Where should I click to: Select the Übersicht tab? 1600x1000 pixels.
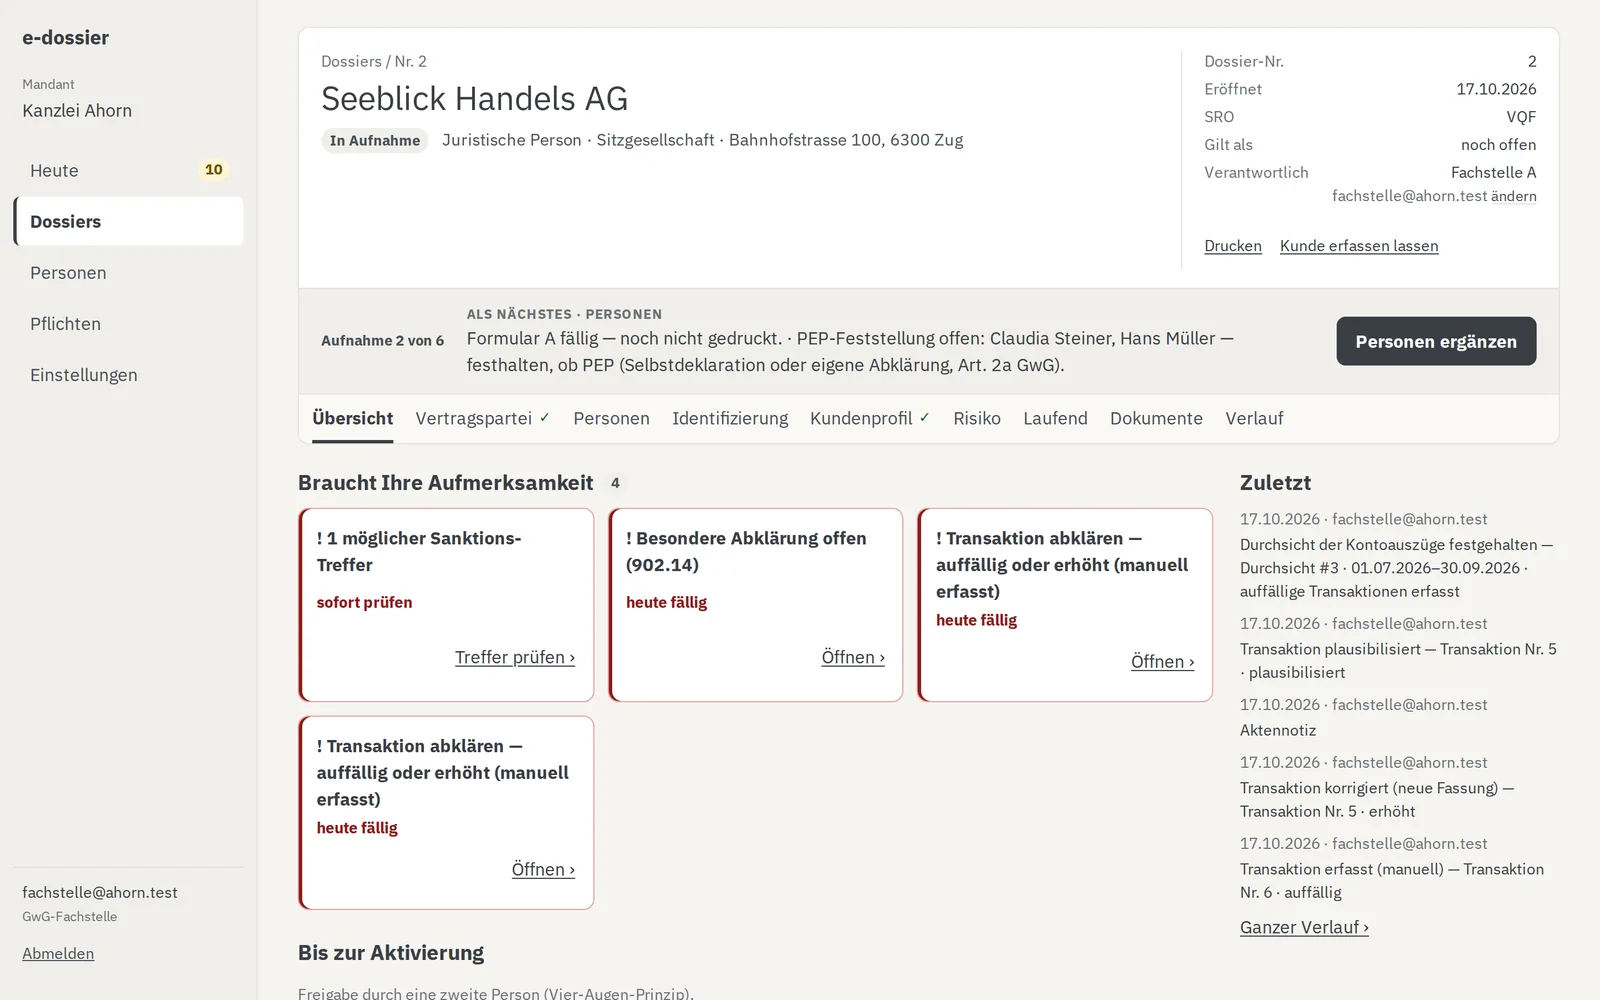tap(352, 418)
